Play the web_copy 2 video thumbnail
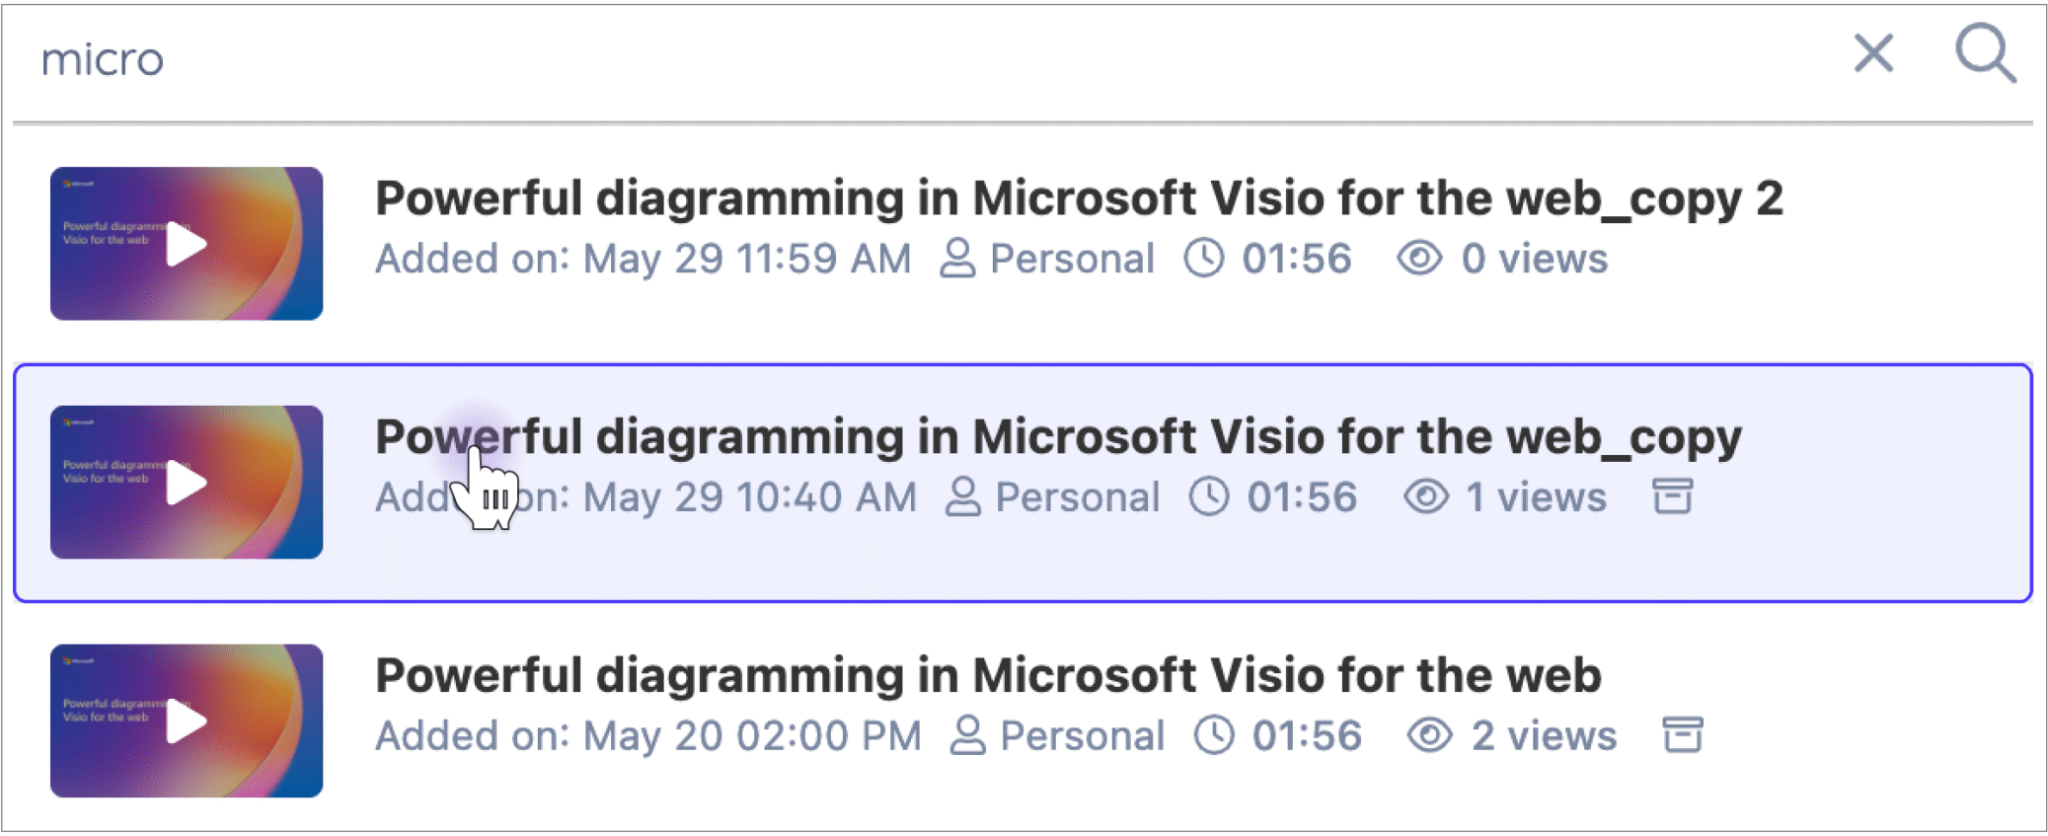This screenshot has width=2048, height=836. 186,244
